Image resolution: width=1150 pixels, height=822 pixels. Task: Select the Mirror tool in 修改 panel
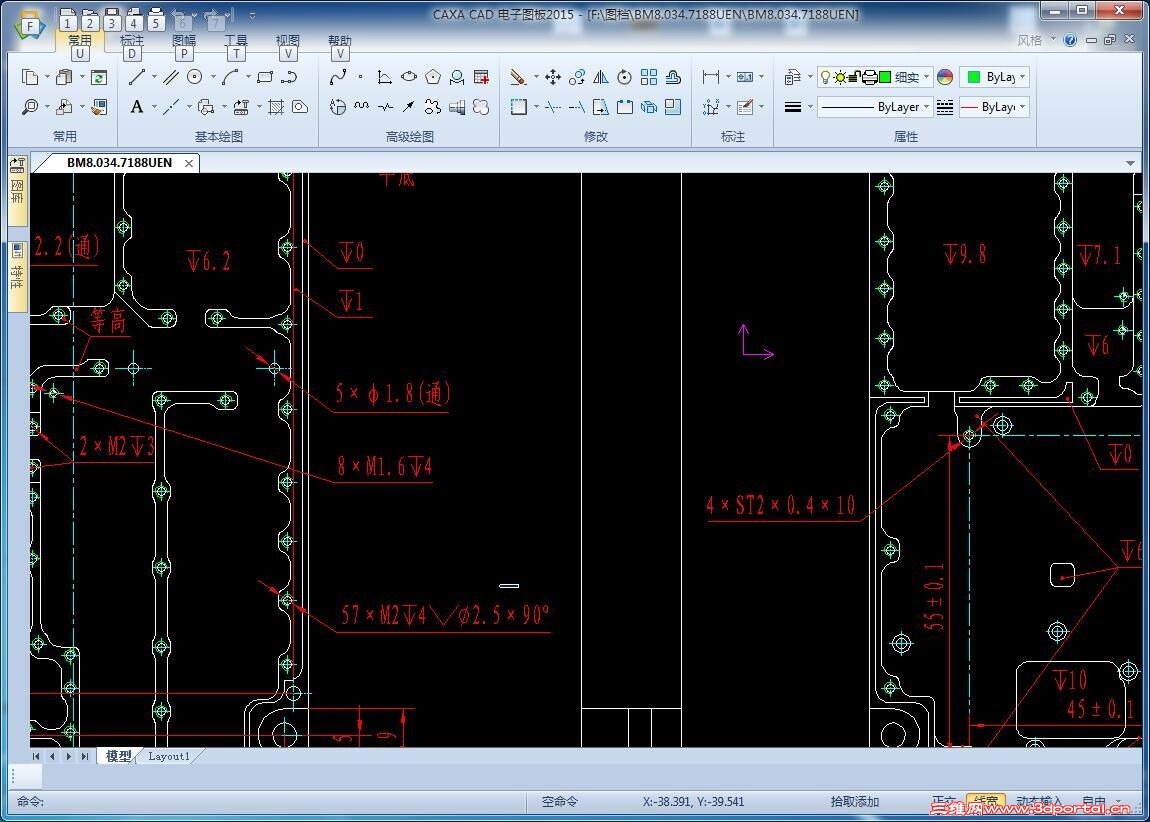coord(600,77)
